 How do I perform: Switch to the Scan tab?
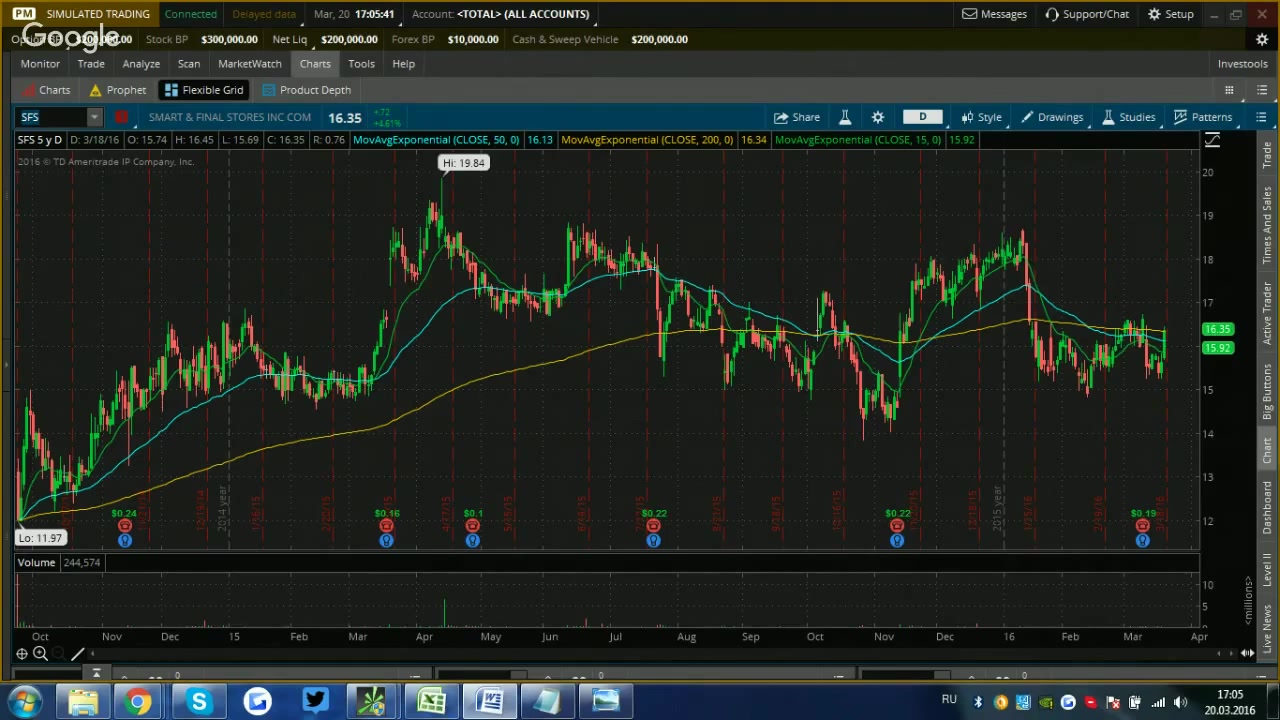pyautogui.click(x=189, y=64)
